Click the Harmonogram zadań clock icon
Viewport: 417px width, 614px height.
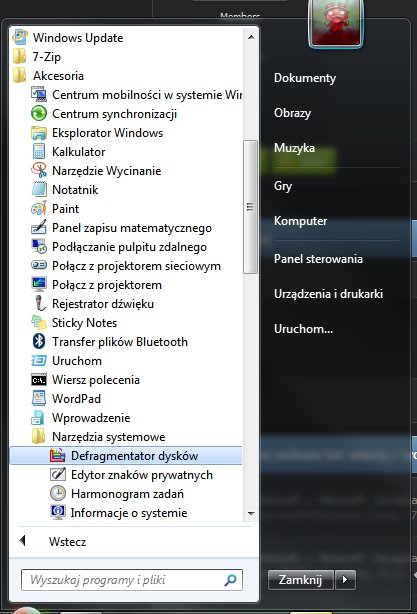[x=58, y=493]
